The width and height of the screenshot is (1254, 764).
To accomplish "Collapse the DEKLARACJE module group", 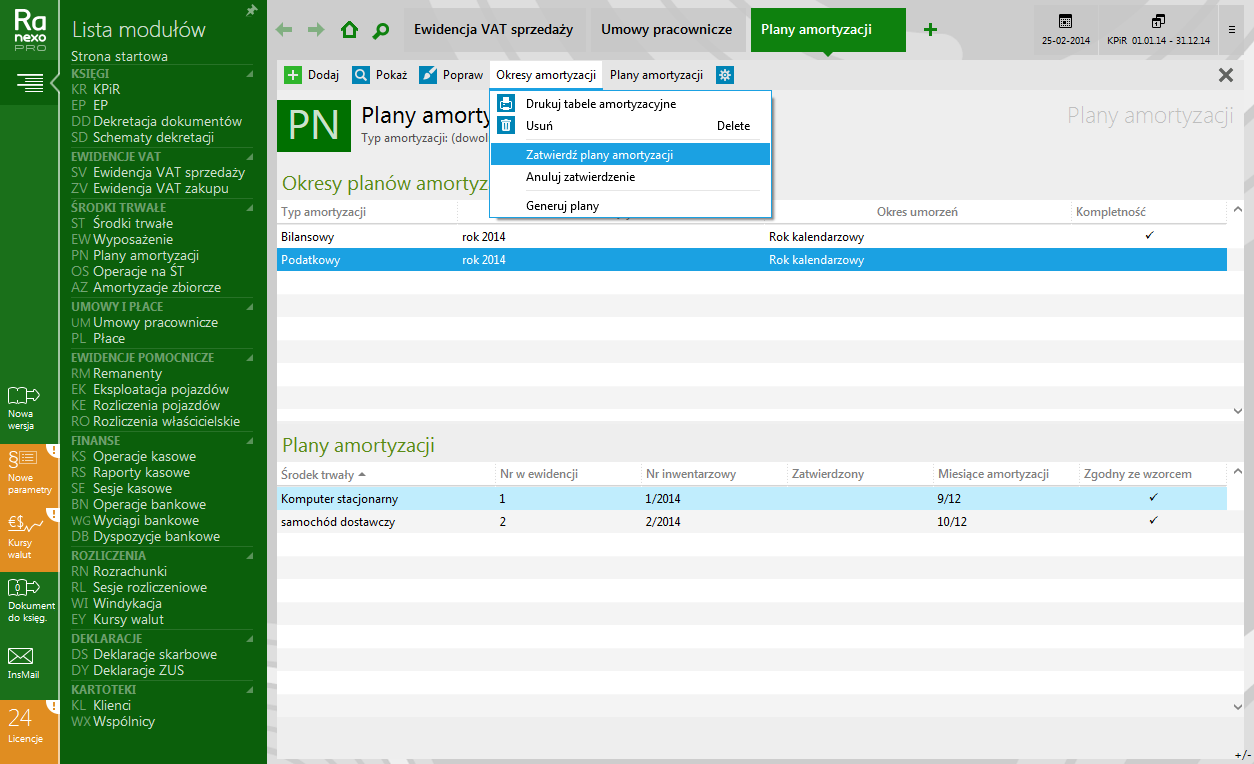I will 249,639.
